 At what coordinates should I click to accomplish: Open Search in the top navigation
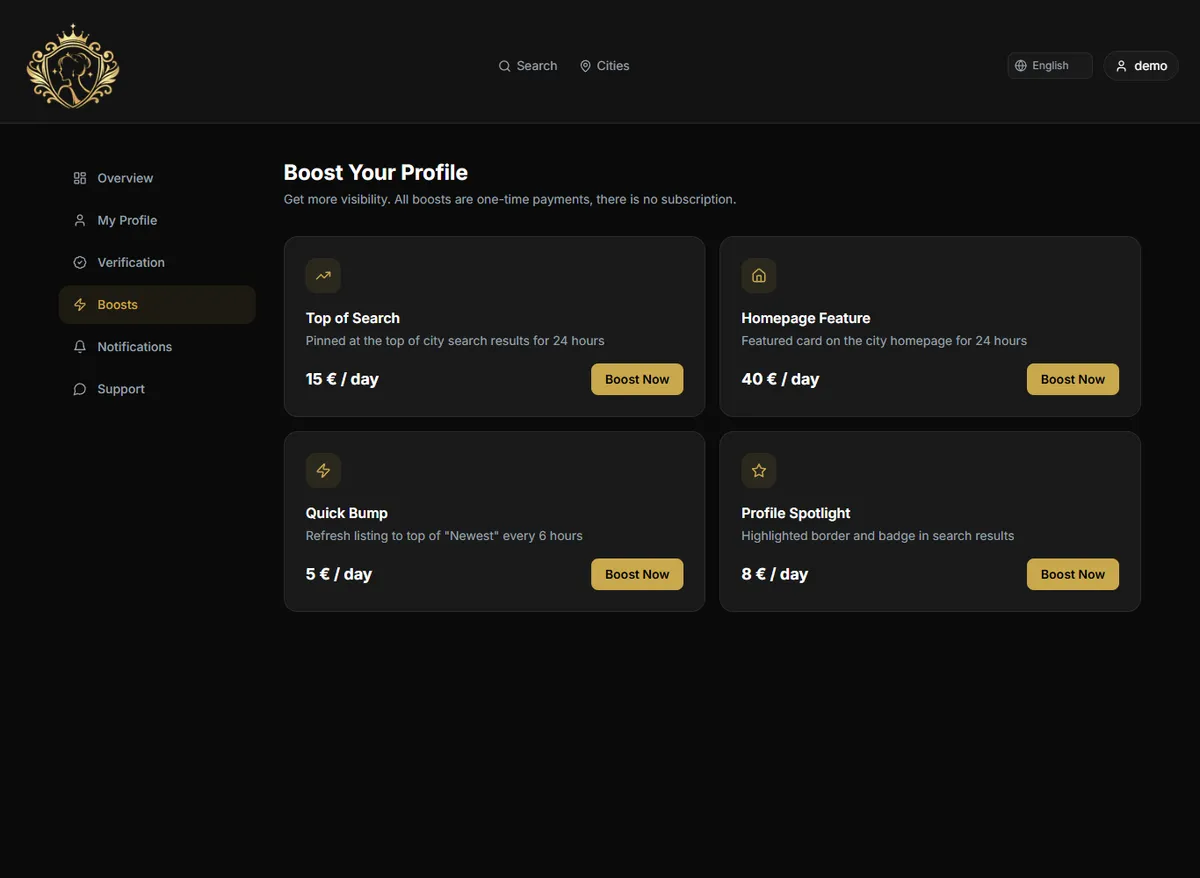pos(528,66)
